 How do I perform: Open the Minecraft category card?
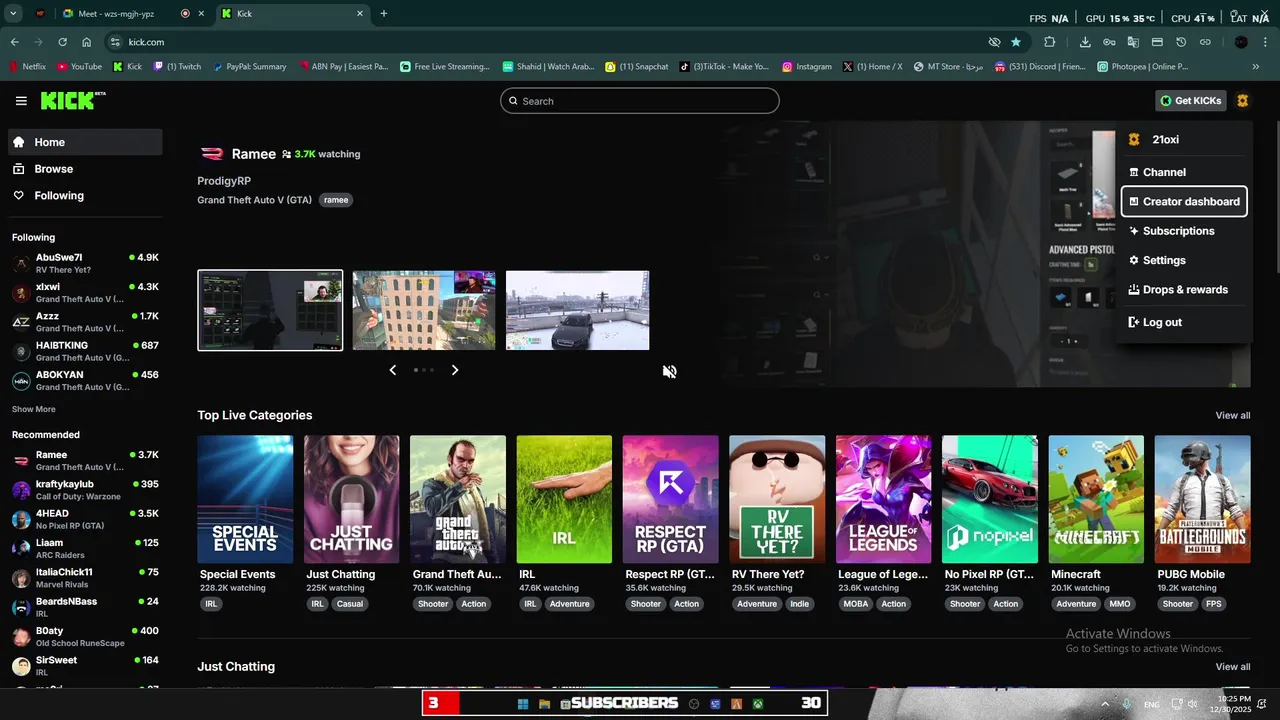[1096, 499]
